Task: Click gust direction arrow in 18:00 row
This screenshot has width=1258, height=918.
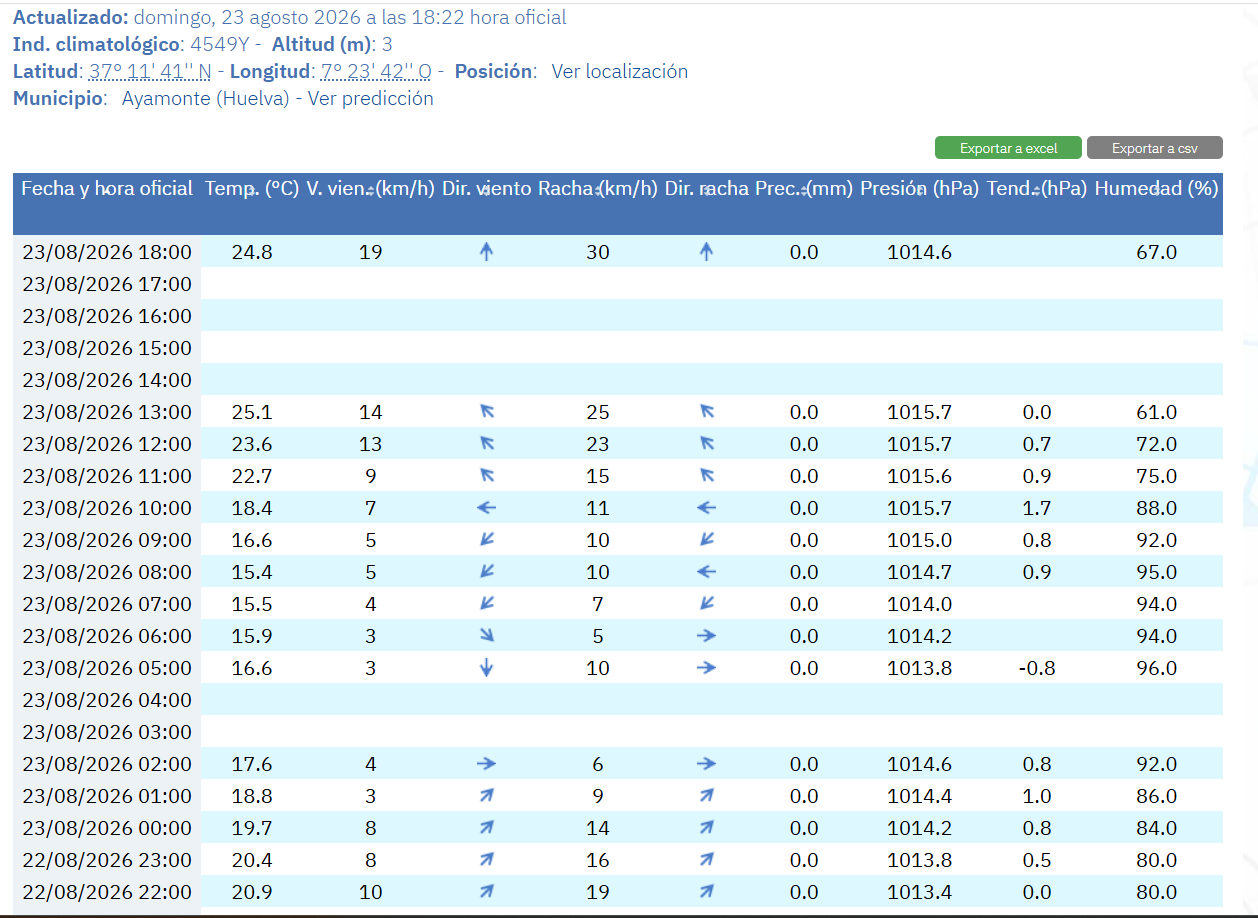Action: pos(706,252)
